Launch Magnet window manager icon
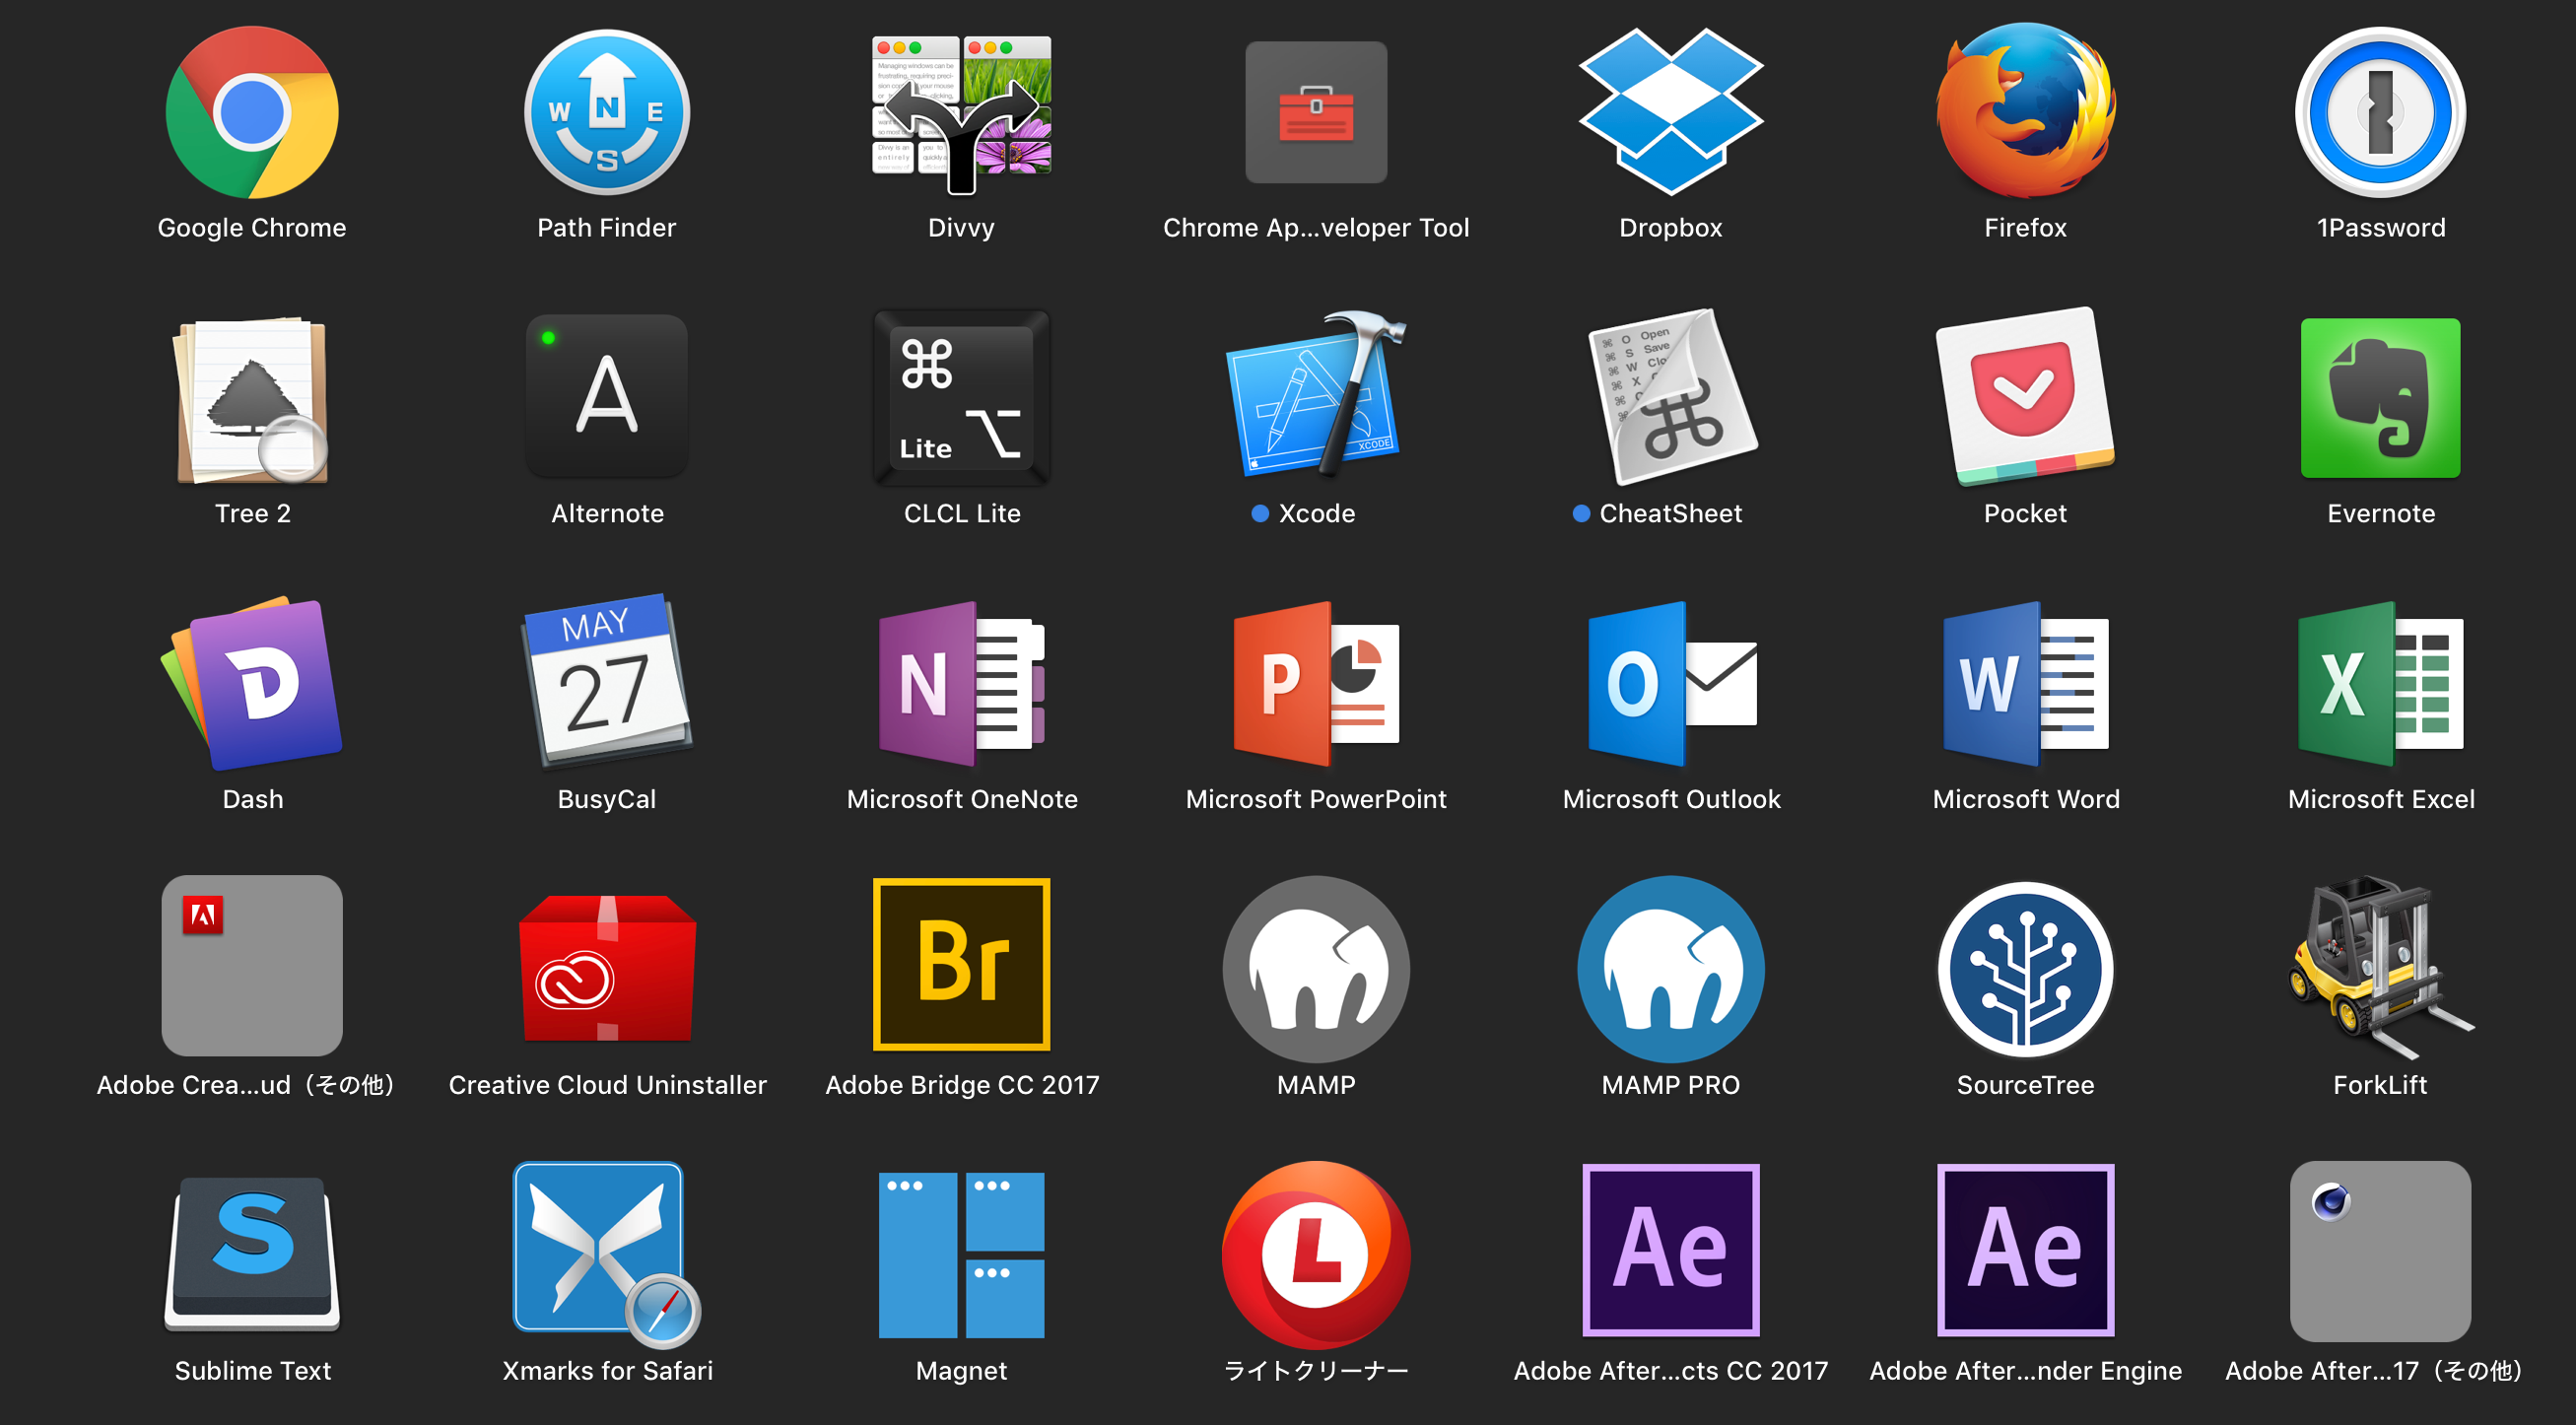2576x1425 pixels. (x=961, y=1254)
